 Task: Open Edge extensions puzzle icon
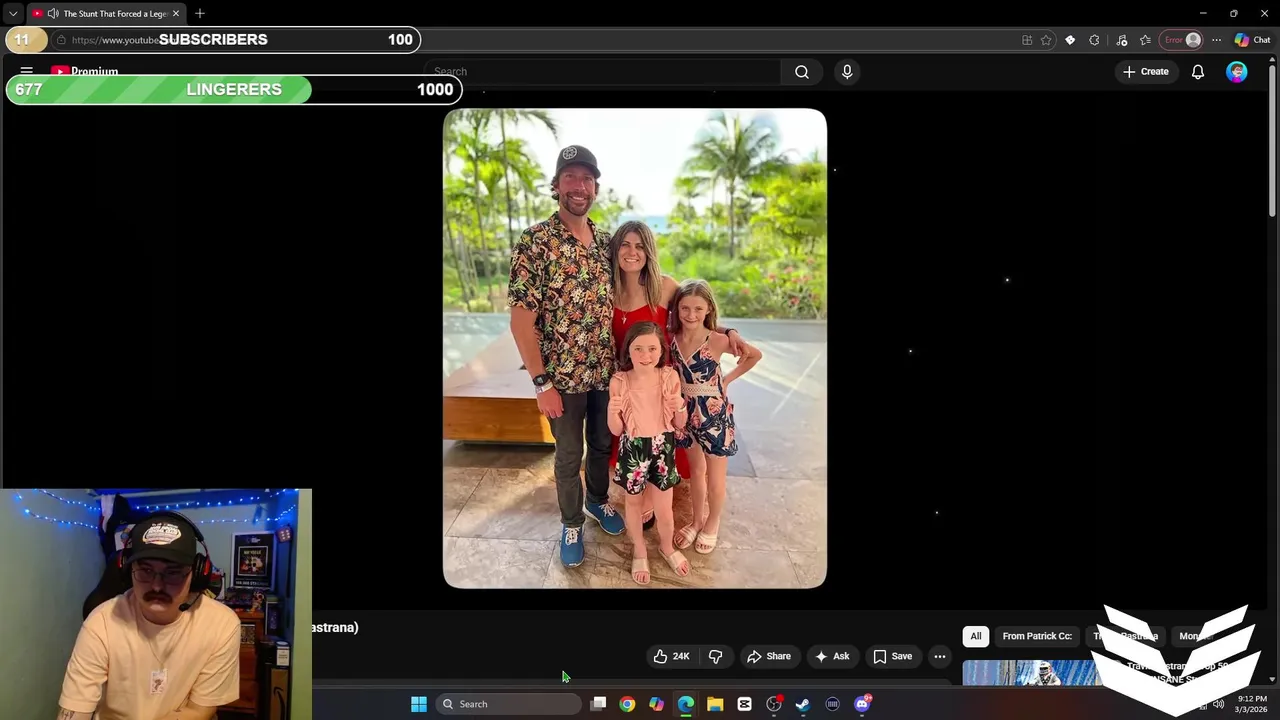[x=1094, y=40]
